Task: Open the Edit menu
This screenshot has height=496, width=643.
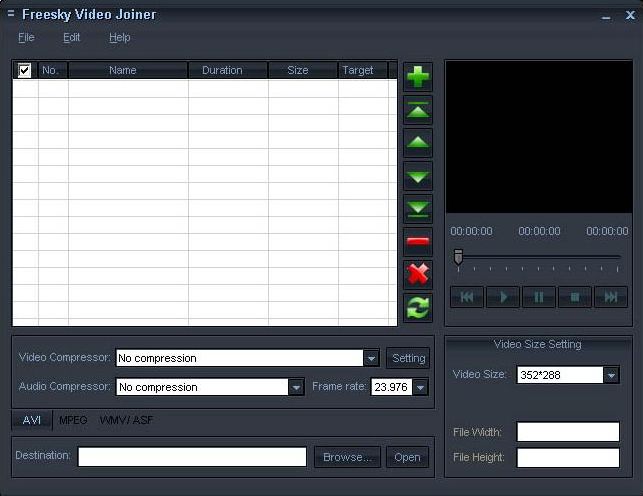Action: tap(71, 38)
